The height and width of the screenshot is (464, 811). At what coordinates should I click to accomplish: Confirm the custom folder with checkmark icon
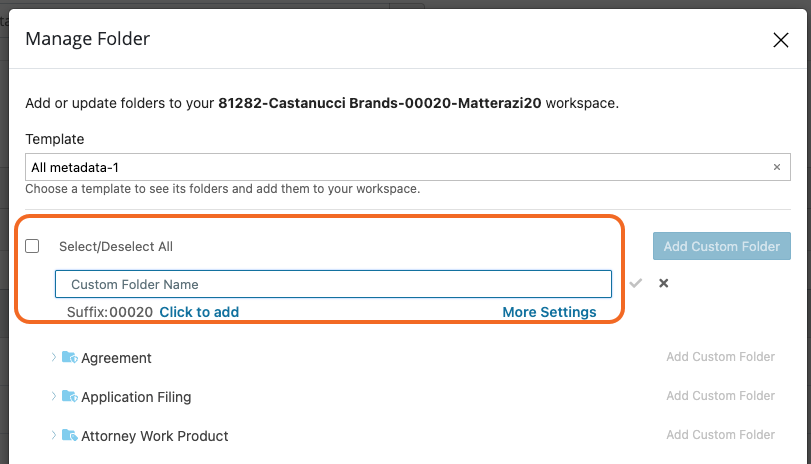pyautogui.click(x=636, y=283)
